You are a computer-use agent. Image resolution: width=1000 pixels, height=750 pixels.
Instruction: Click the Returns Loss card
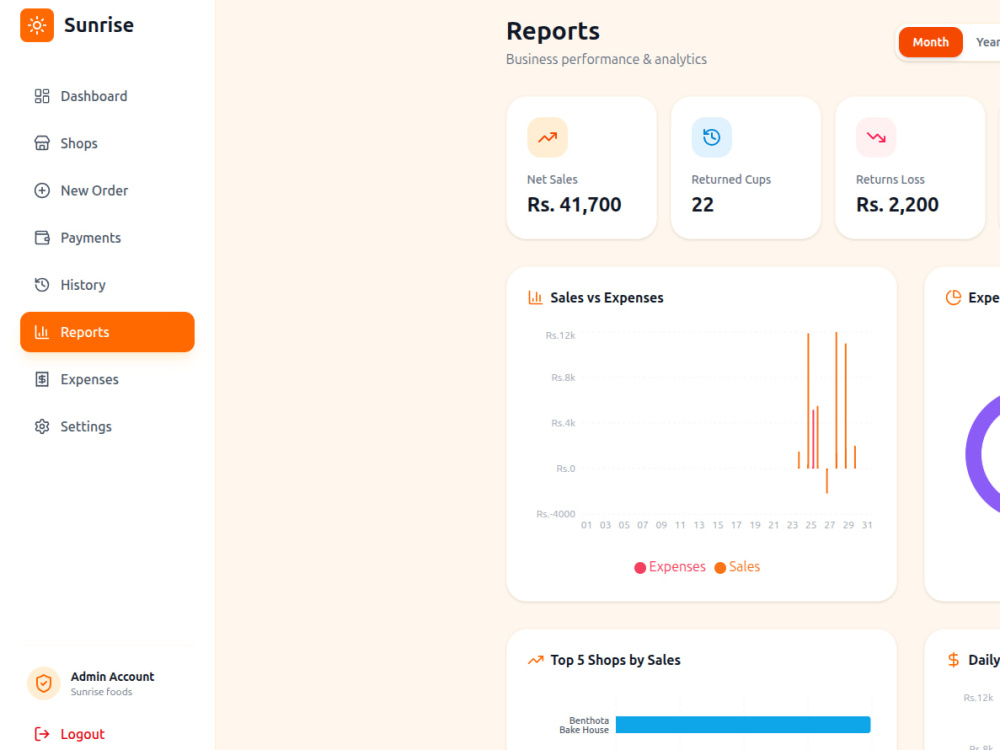click(911, 168)
